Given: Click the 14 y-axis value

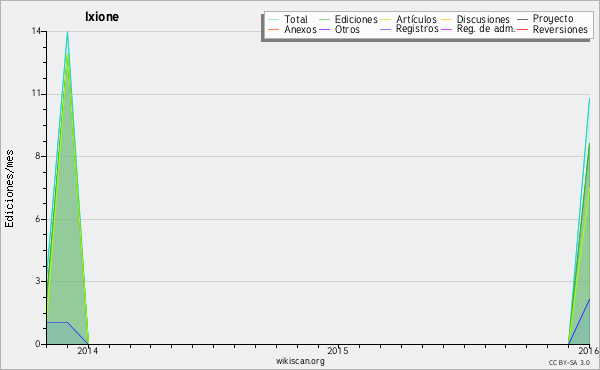Looking at the screenshot, I should pos(36,31).
